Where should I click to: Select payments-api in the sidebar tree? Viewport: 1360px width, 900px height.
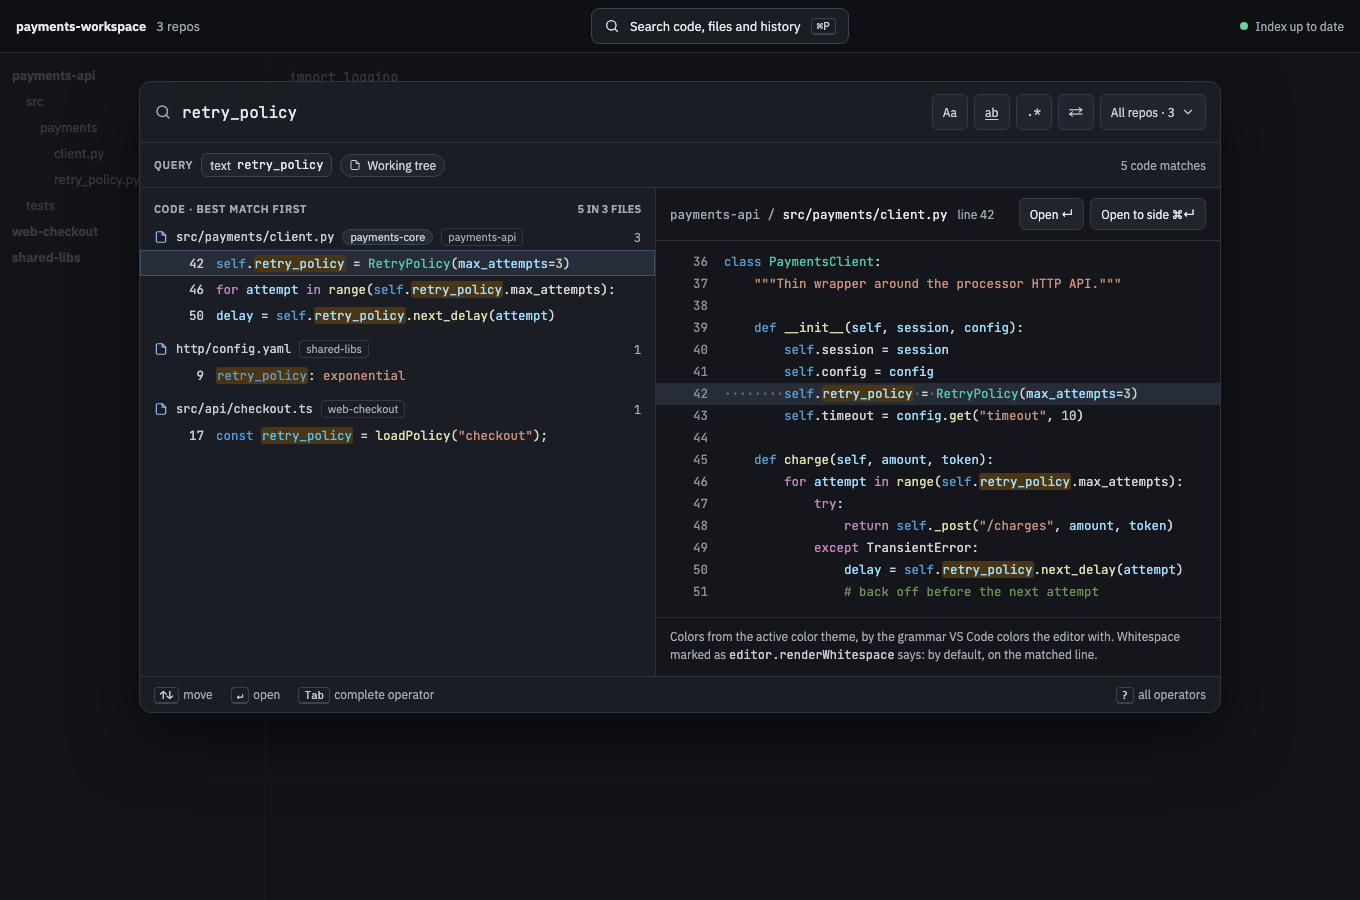[54, 76]
